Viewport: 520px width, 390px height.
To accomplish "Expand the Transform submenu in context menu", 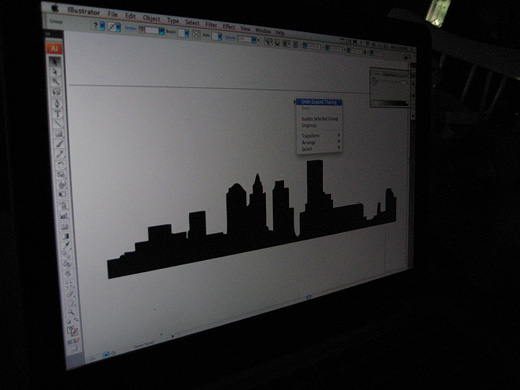I will [319, 135].
